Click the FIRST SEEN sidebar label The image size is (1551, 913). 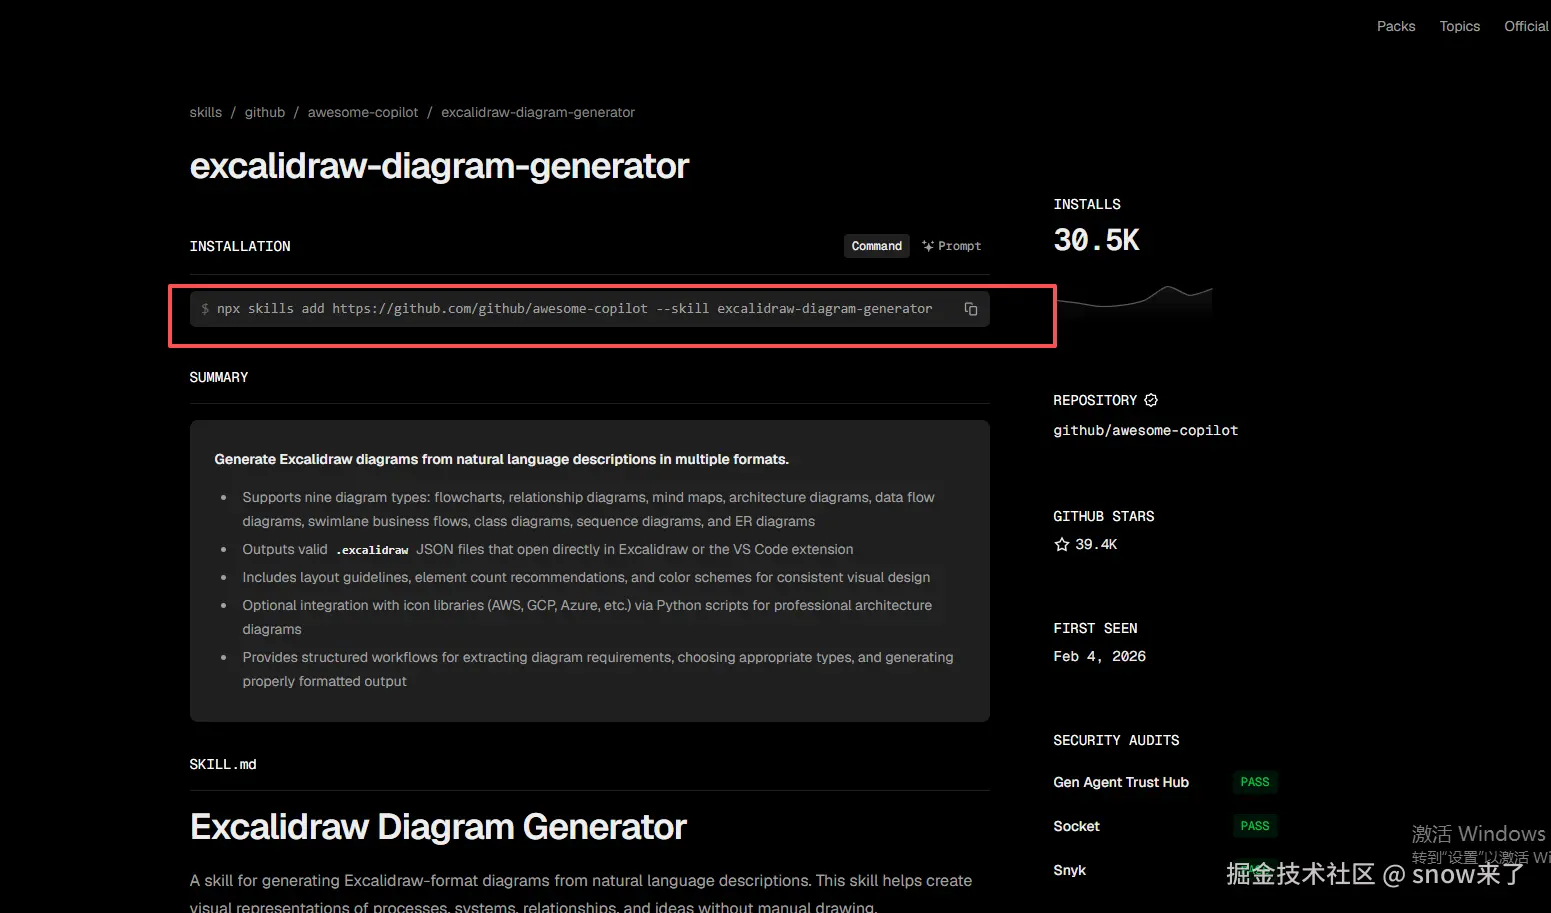point(1095,628)
